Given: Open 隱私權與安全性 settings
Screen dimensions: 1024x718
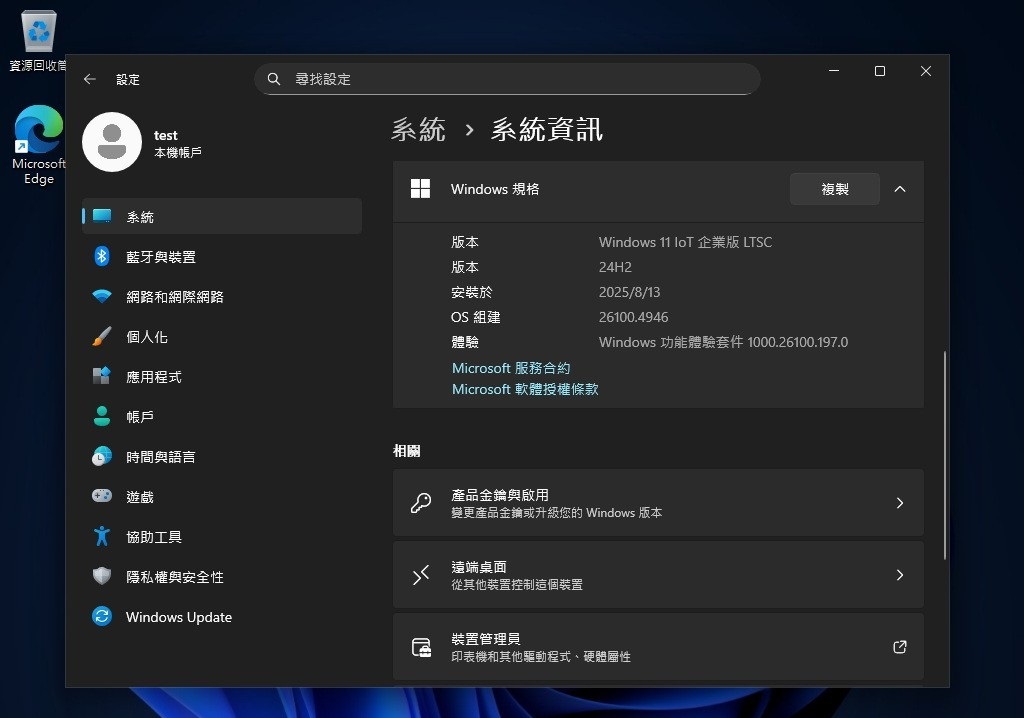Looking at the screenshot, I should click(222, 576).
